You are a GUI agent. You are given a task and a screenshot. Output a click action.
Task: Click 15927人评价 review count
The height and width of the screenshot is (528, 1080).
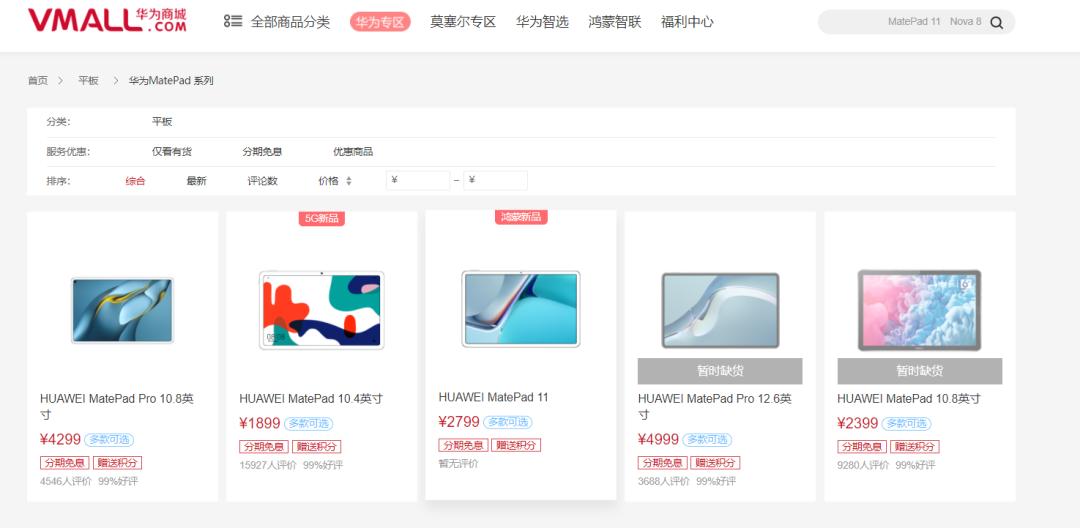click(x=268, y=465)
